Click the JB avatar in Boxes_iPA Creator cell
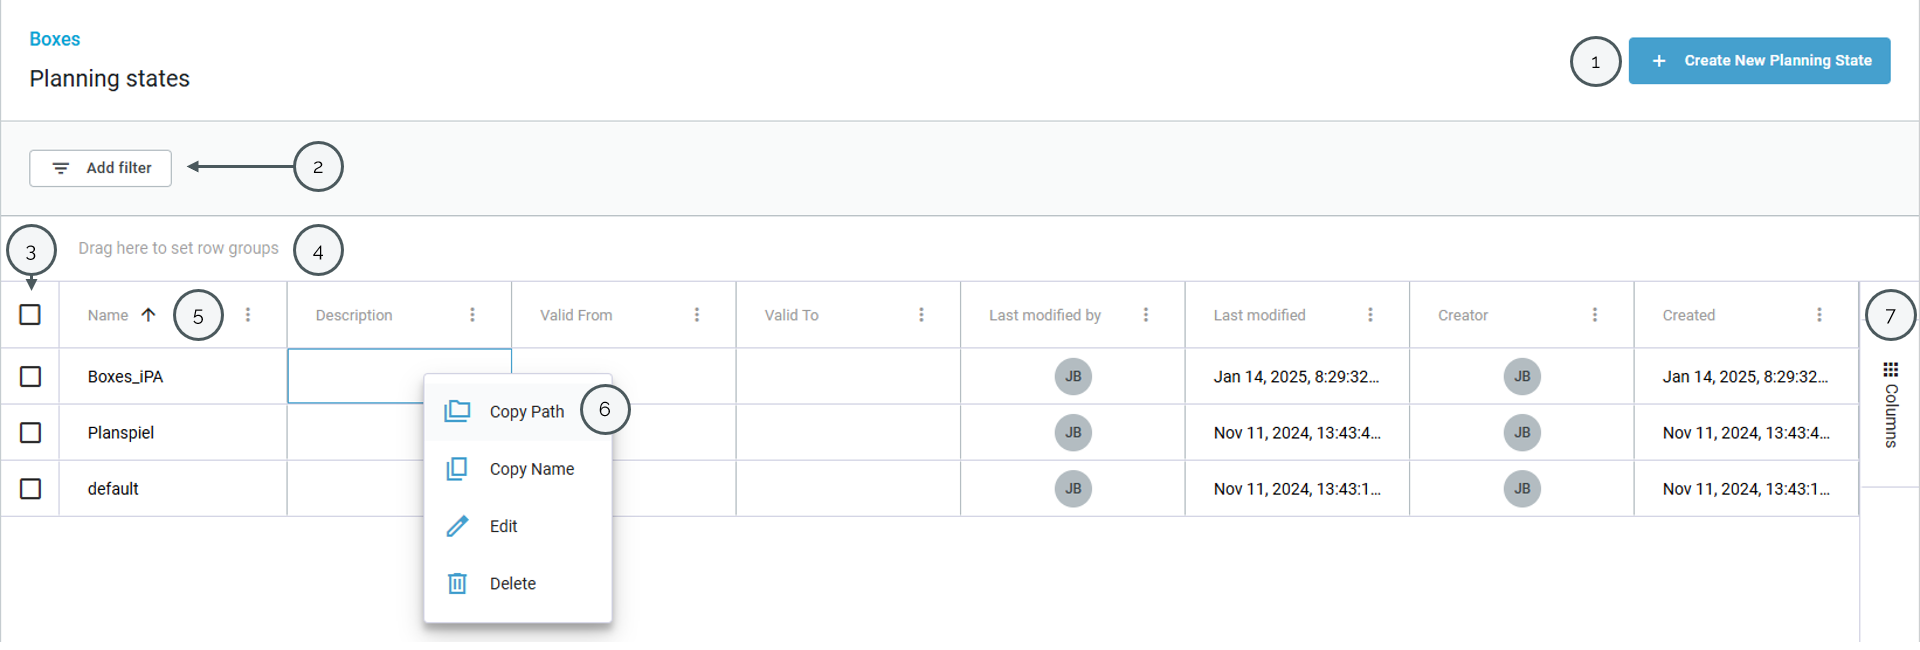This screenshot has width=1920, height=650. pyautogui.click(x=1521, y=377)
